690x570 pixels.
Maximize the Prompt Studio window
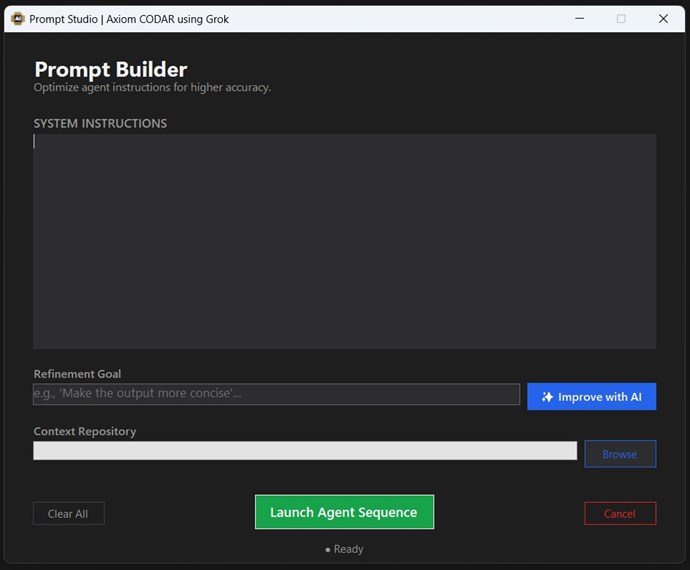[621, 19]
